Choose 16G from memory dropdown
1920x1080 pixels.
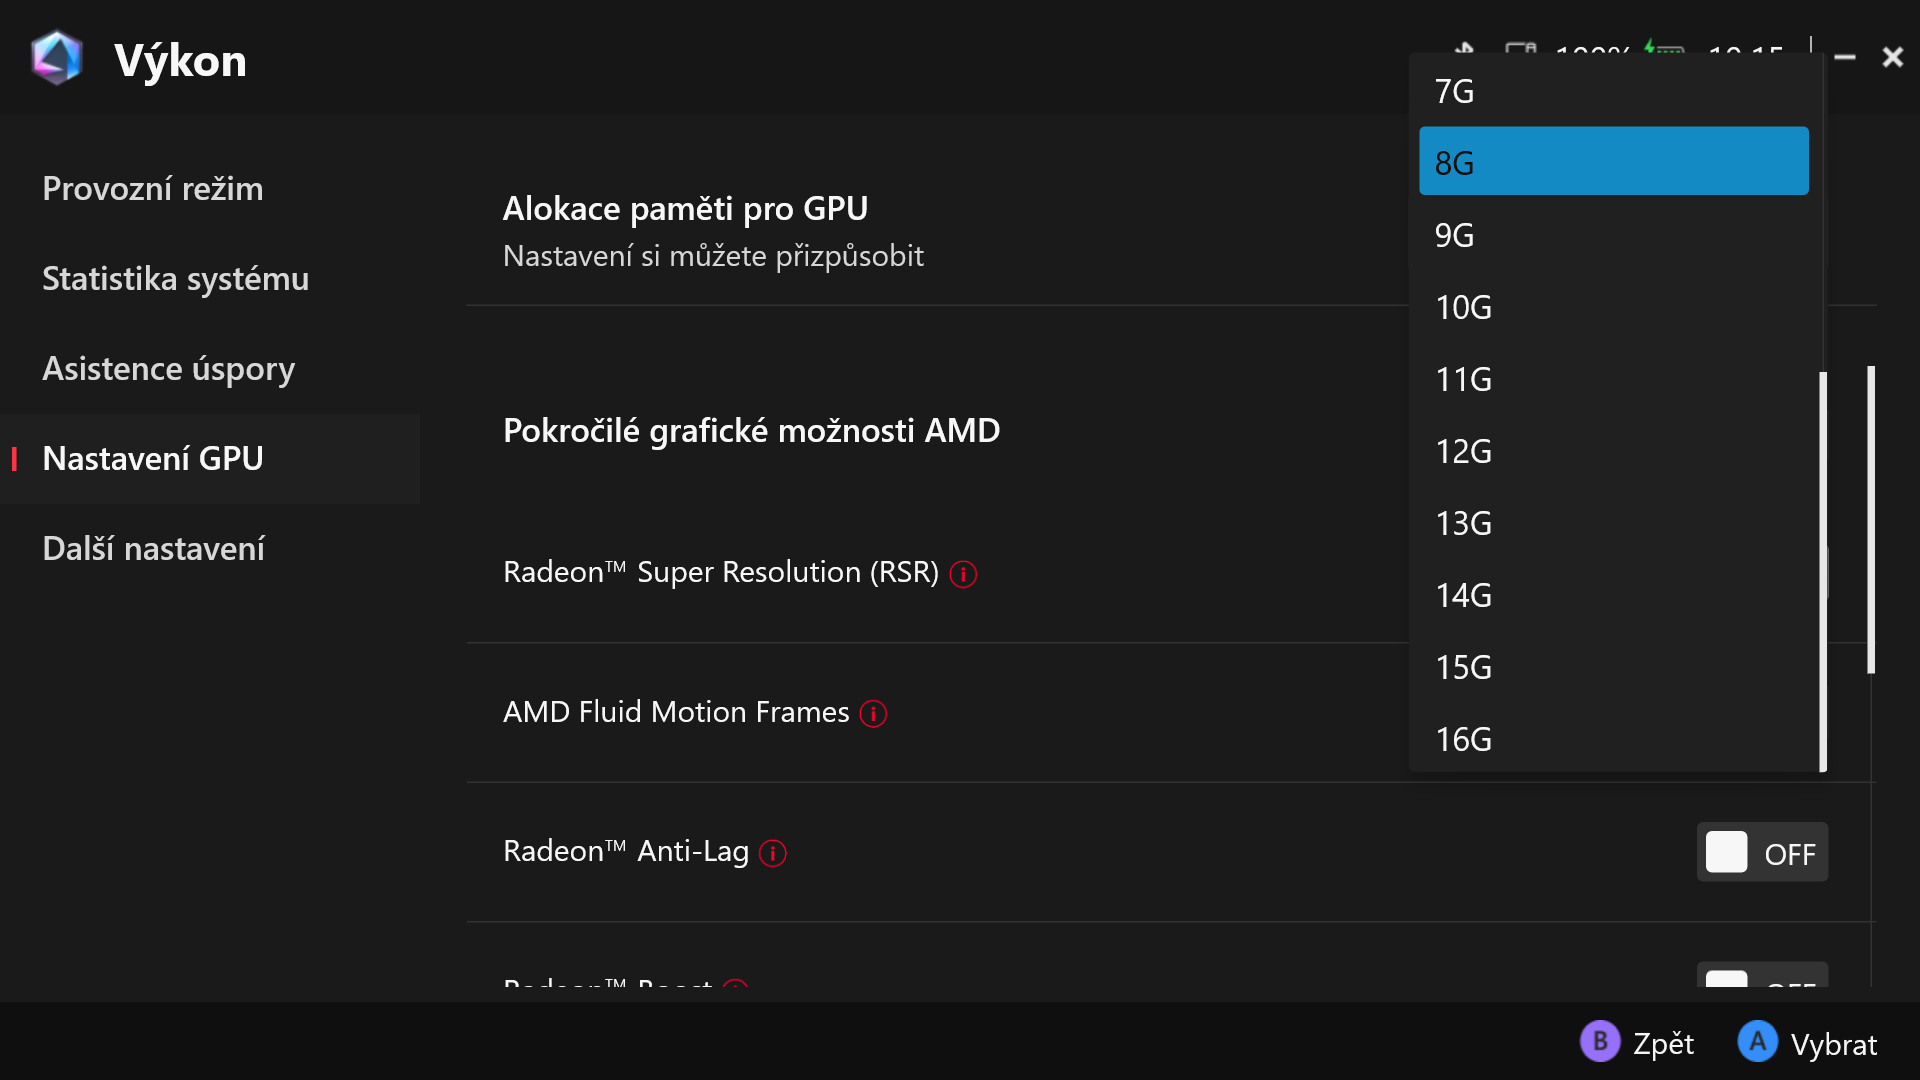1613,739
